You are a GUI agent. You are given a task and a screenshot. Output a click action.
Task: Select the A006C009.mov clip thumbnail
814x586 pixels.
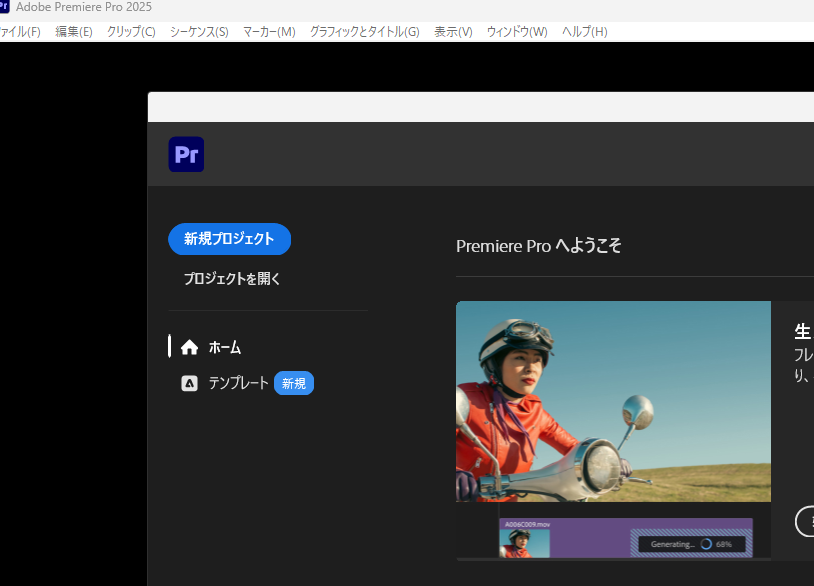(x=525, y=542)
